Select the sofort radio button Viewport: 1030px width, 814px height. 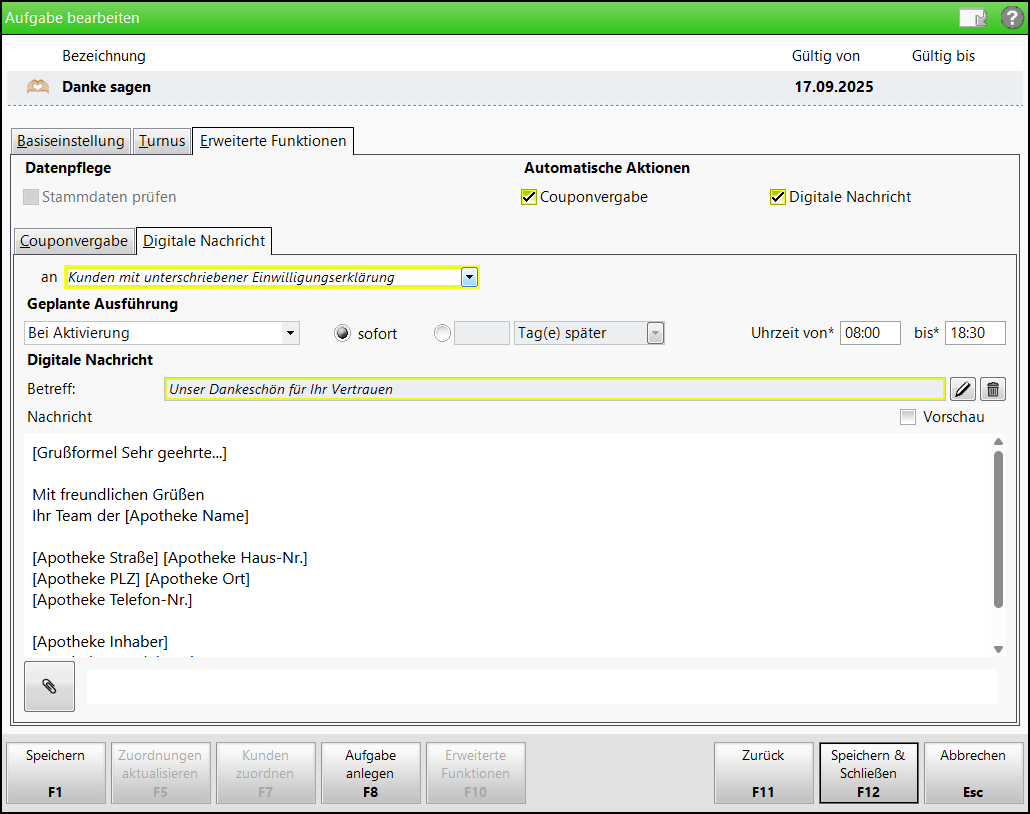342,334
